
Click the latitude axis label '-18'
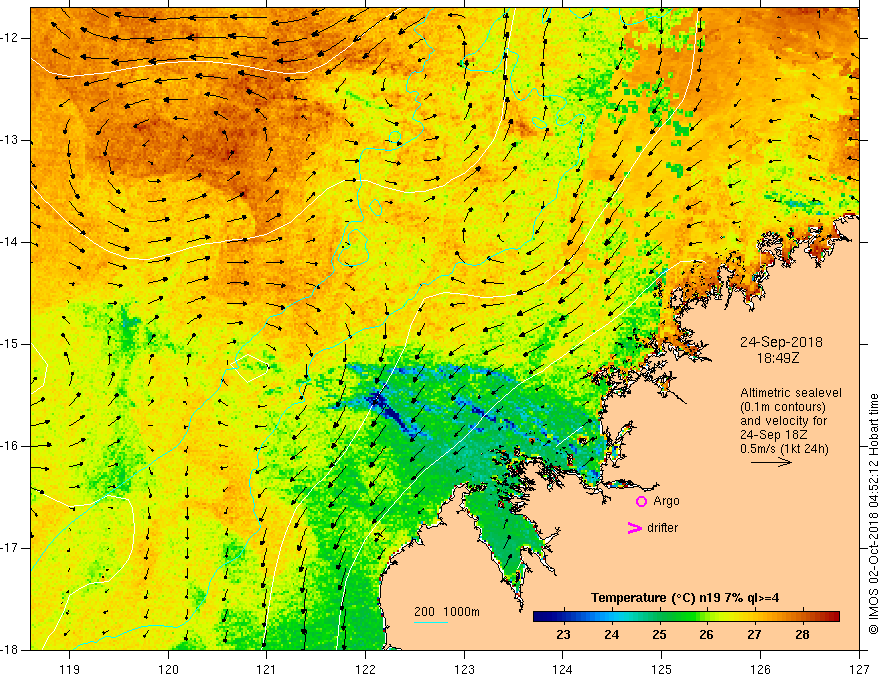[x=11, y=650]
